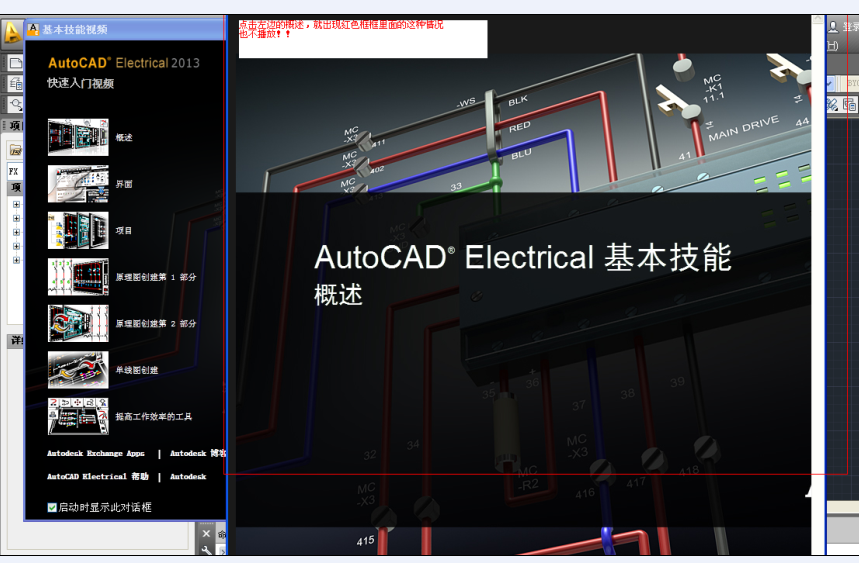The height and width of the screenshot is (563, 859).
Task: Expand the third project tree node
Action: (x=16, y=232)
